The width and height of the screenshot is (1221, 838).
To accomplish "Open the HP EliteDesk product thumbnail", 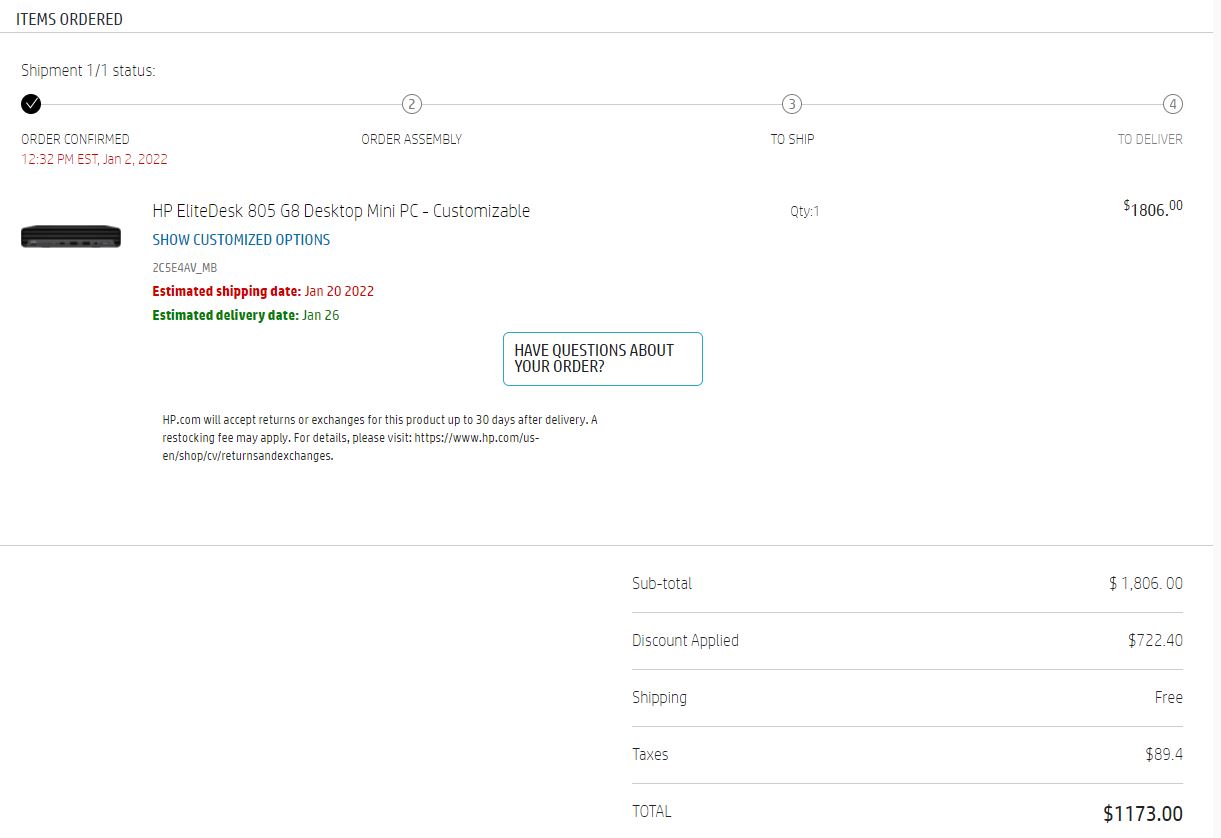I will tap(71, 237).
